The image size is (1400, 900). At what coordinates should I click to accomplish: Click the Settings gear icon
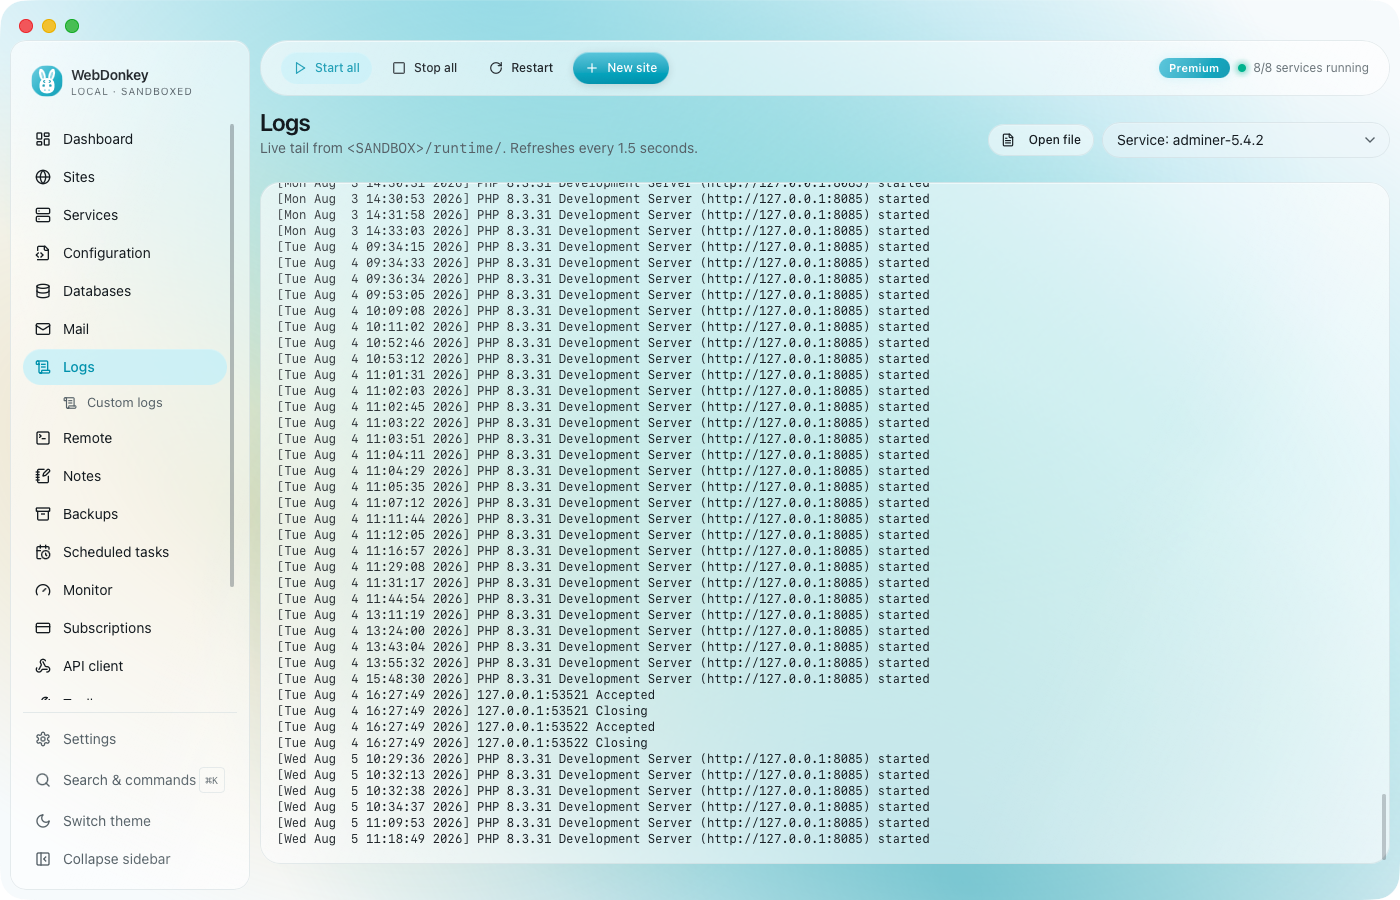point(43,739)
